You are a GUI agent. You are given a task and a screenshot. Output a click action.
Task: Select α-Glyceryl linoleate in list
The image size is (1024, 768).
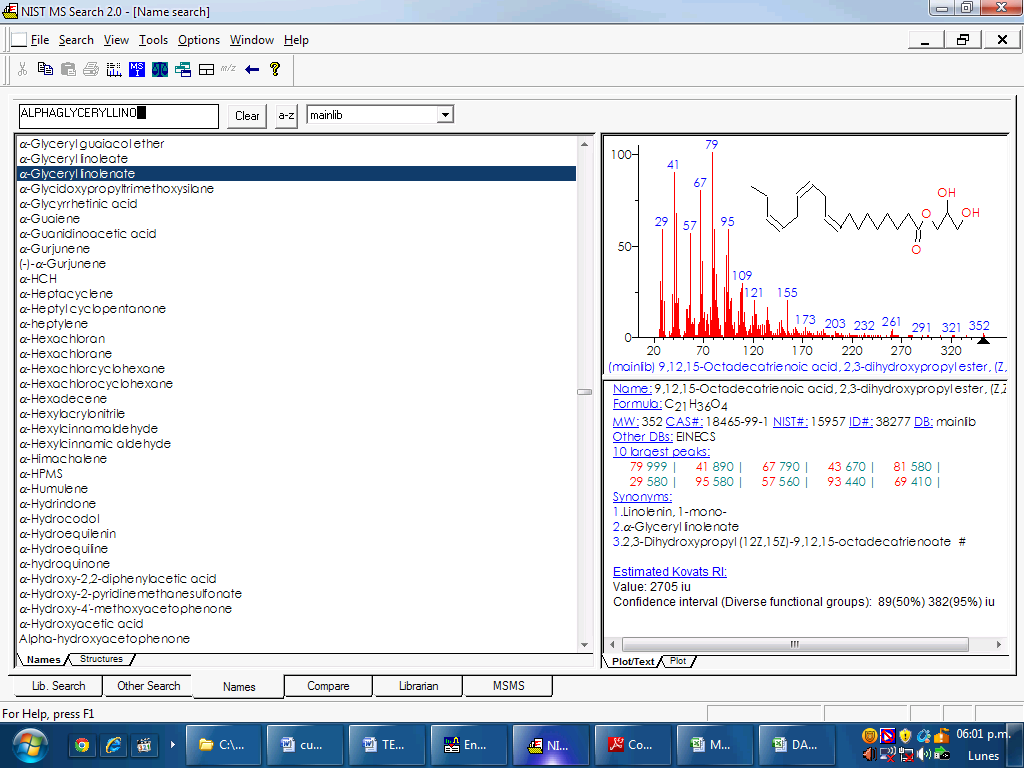tap(296, 159)
